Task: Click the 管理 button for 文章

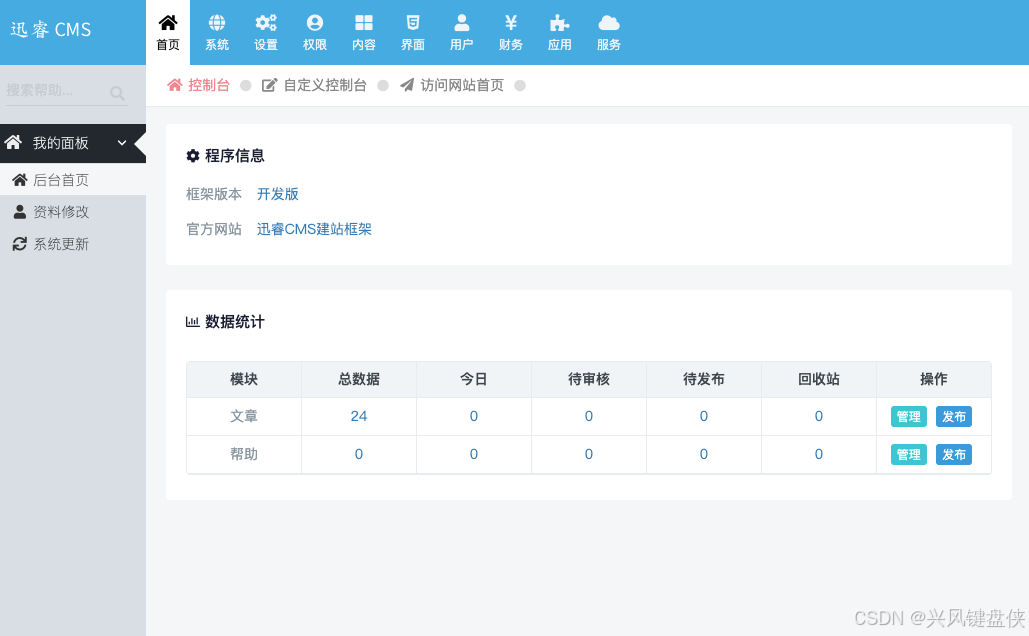Action: coord(909,417)
